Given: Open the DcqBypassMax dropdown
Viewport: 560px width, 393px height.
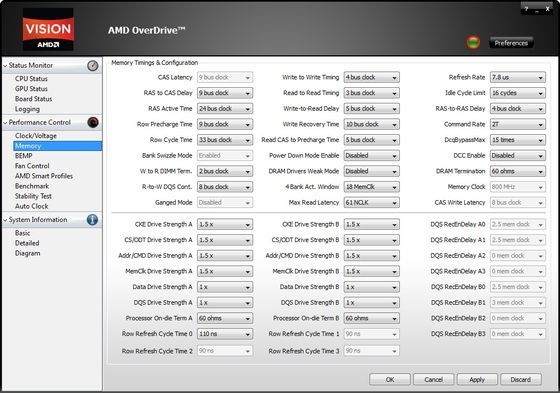Looking at the screenshot, I should pyautogui.click(x=518, y=140).
